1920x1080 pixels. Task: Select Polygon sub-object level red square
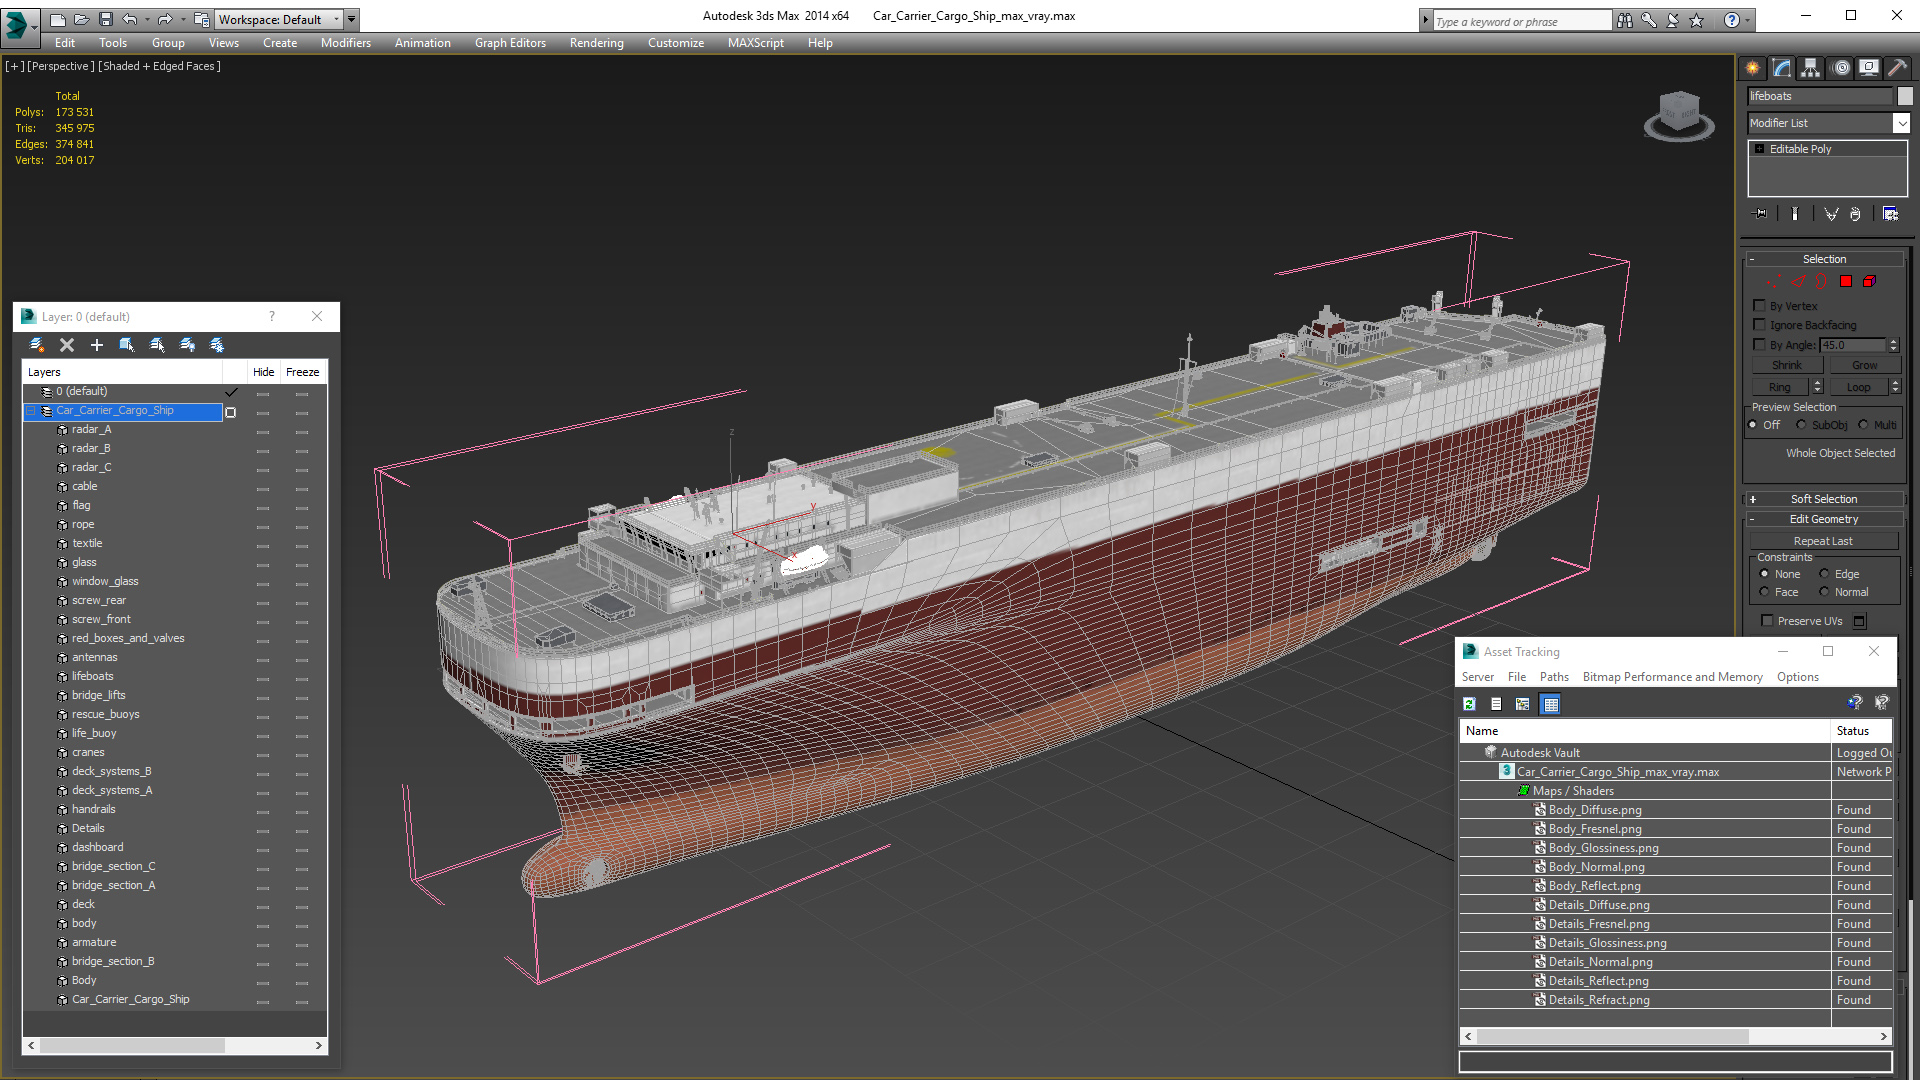(1846, 281)
